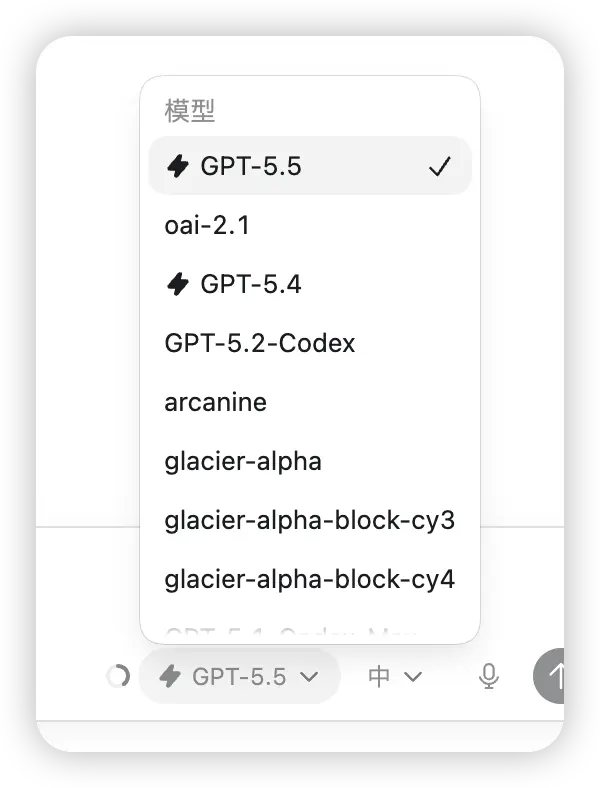The image size is (600, 788).
Task: Expand the chevron next to language 中
Action: point(413,677)
